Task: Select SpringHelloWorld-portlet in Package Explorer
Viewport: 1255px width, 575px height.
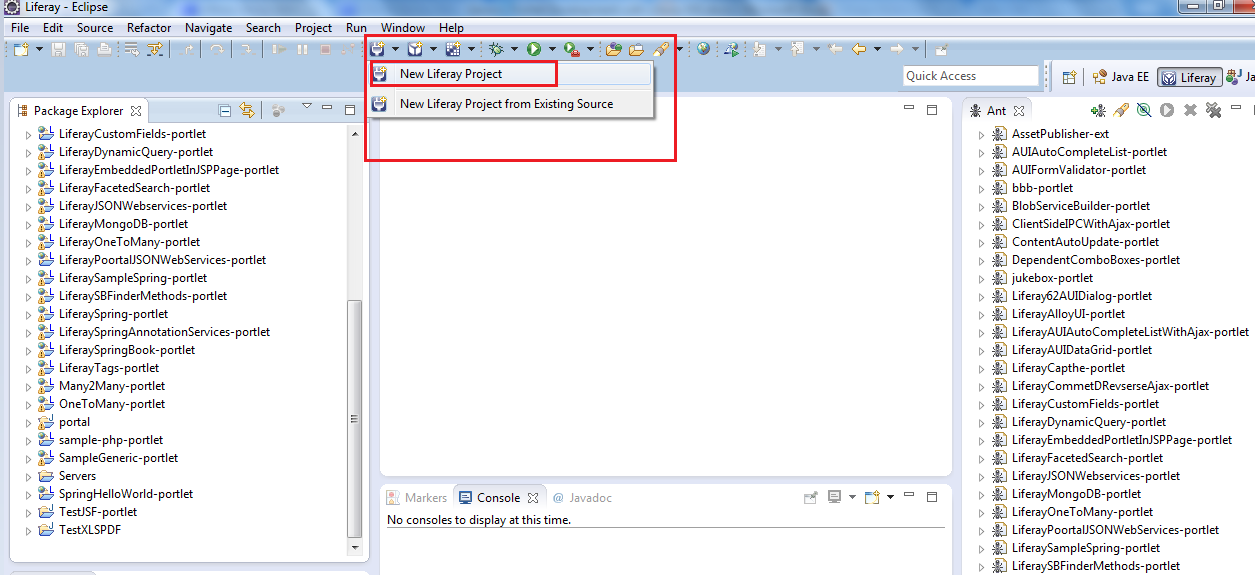Action: pos(126,494)
